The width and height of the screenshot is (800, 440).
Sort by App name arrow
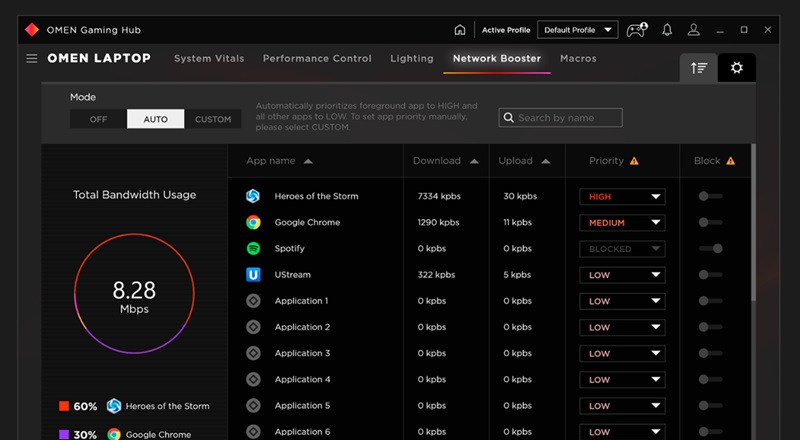[308, 161]
